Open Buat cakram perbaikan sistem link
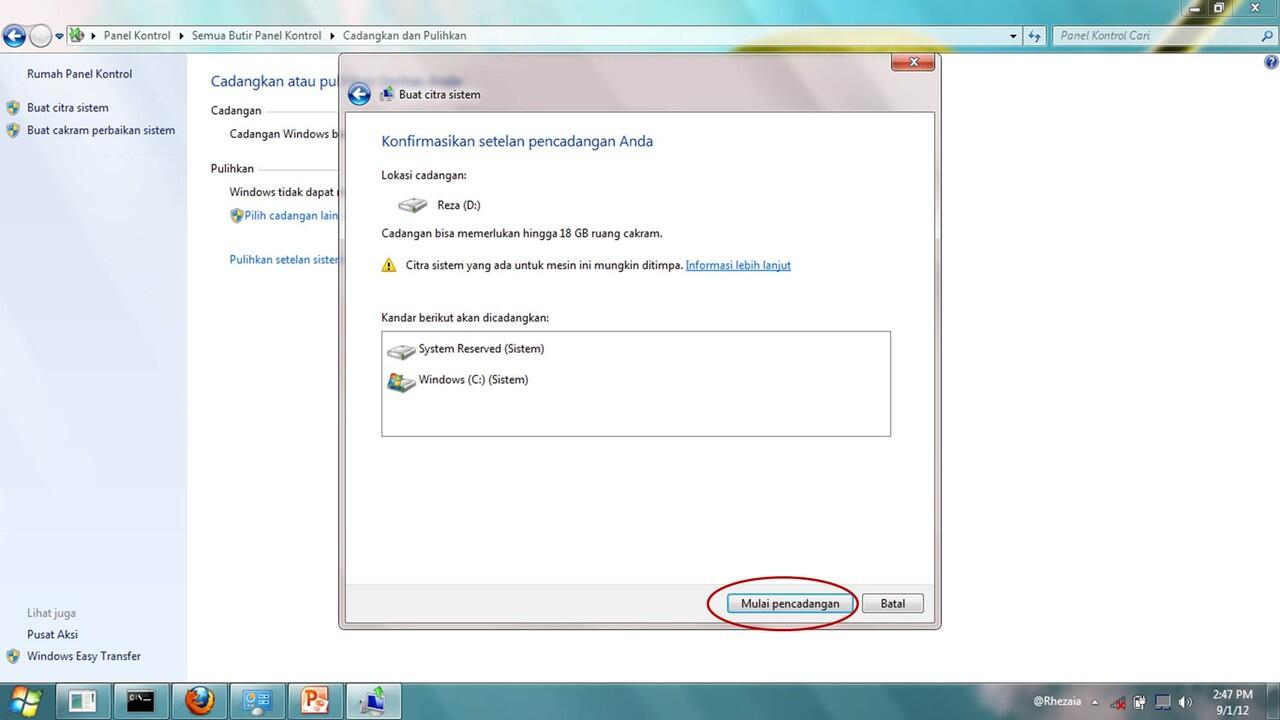The image size is (1280, 720). 101,131
